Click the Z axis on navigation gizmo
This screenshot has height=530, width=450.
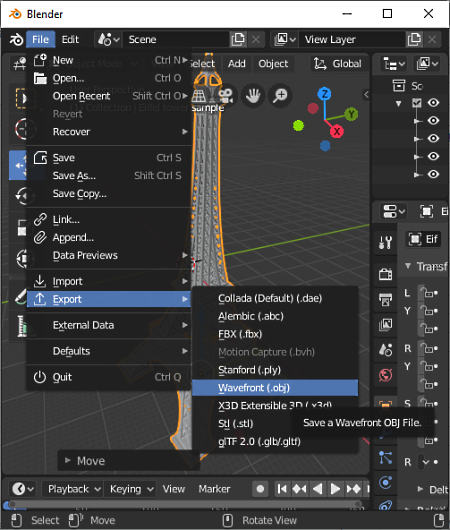(325, 94)
